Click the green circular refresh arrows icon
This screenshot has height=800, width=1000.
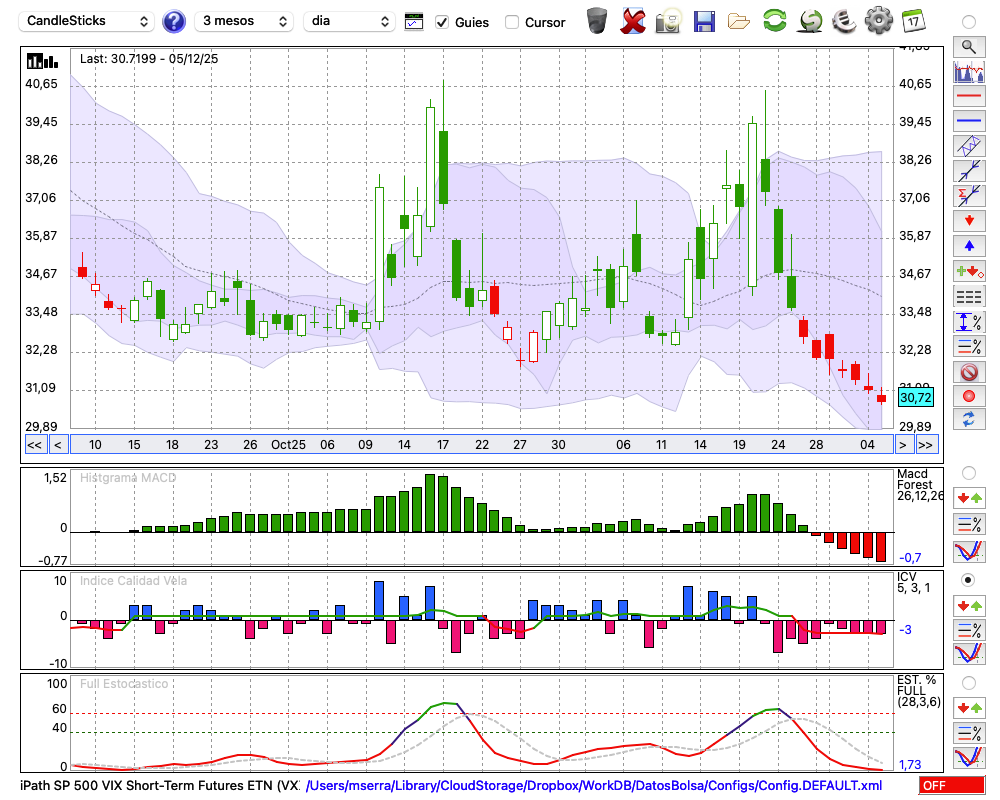tap(774, 21)
